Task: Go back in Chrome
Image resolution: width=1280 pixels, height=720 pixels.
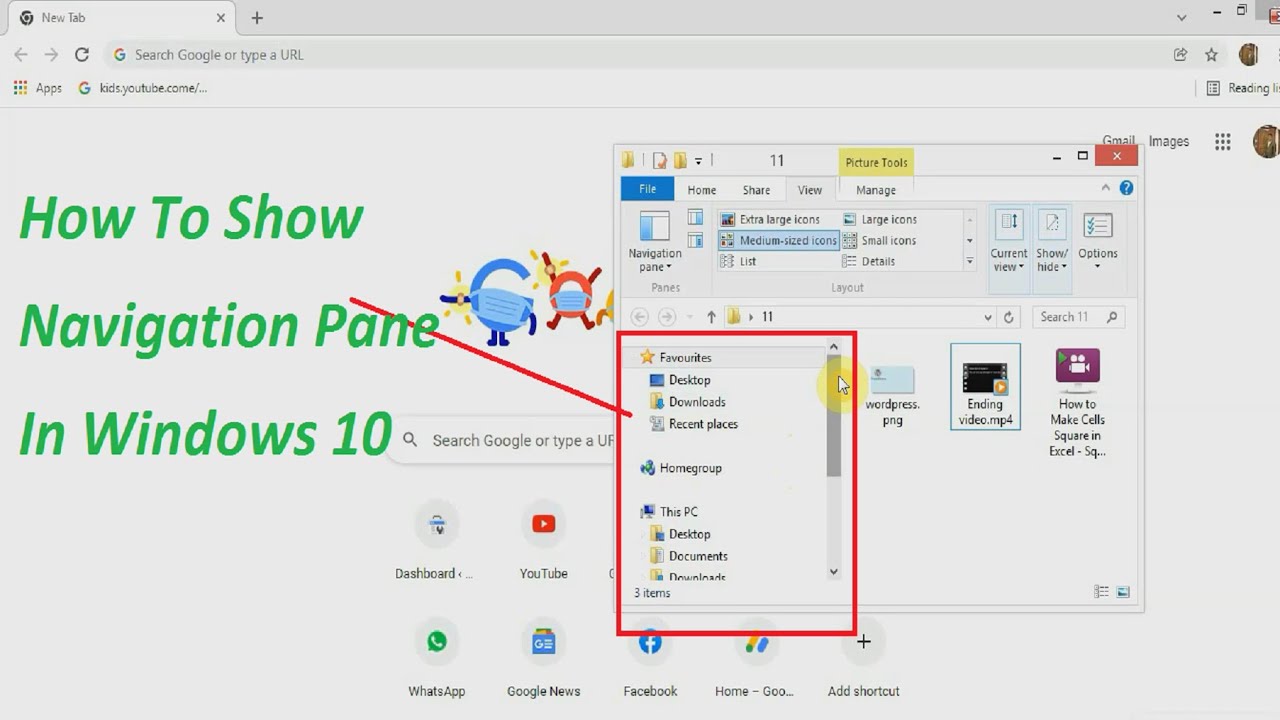Action: point(21,55)
